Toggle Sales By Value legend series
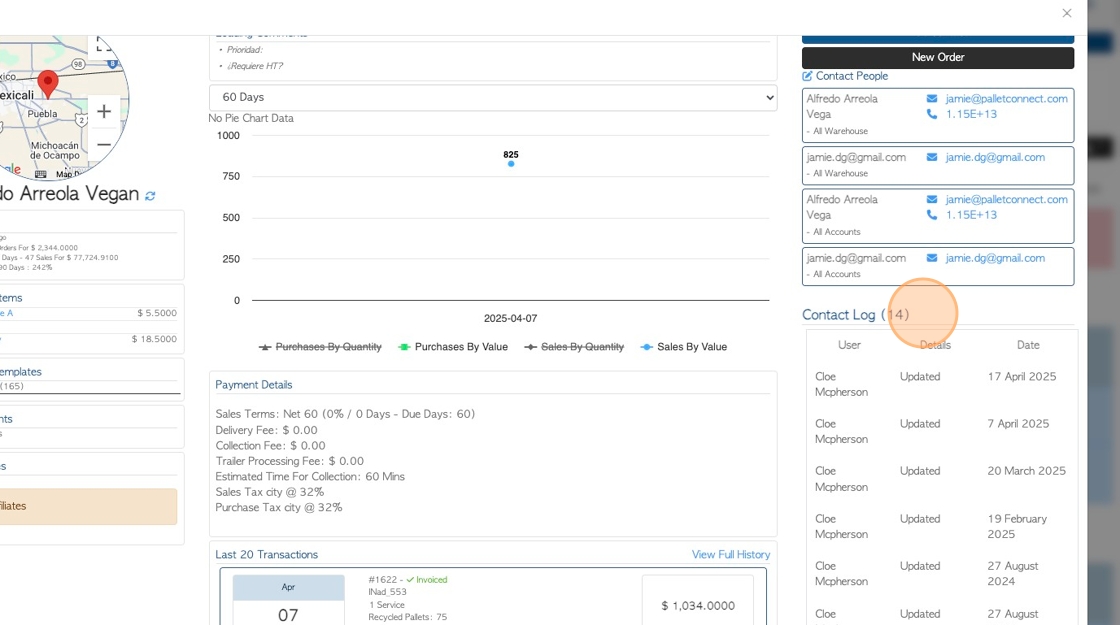The width and height of the screenshot is (1120, 625). point(684,347)
